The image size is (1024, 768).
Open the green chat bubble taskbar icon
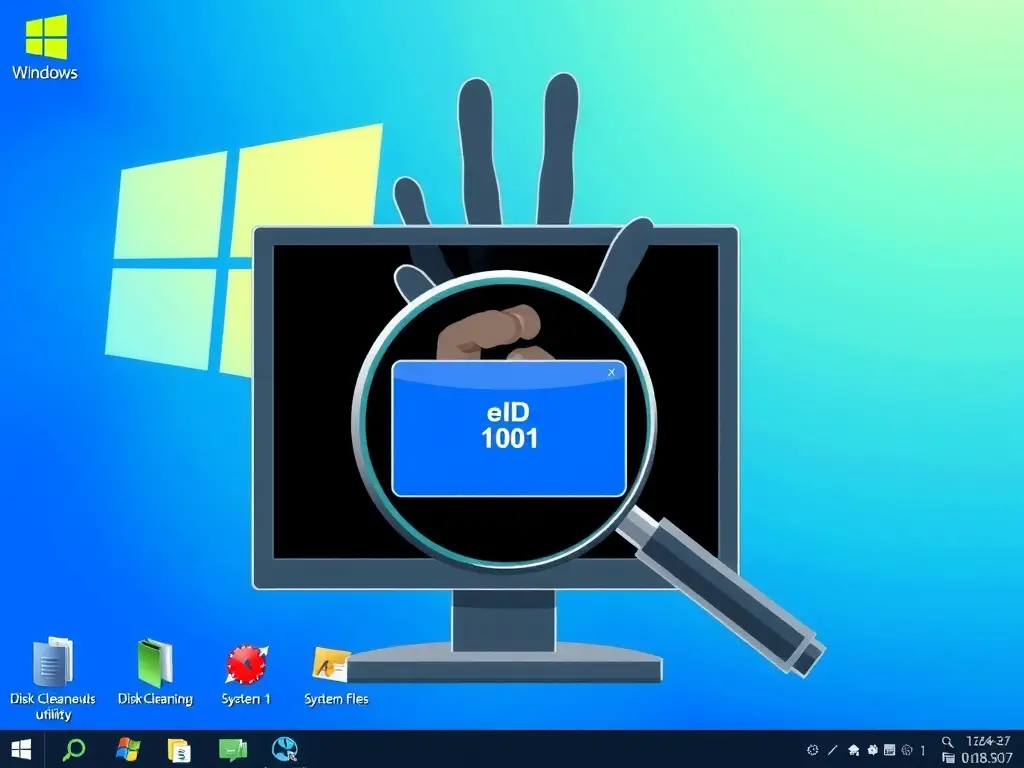[232, 750]
